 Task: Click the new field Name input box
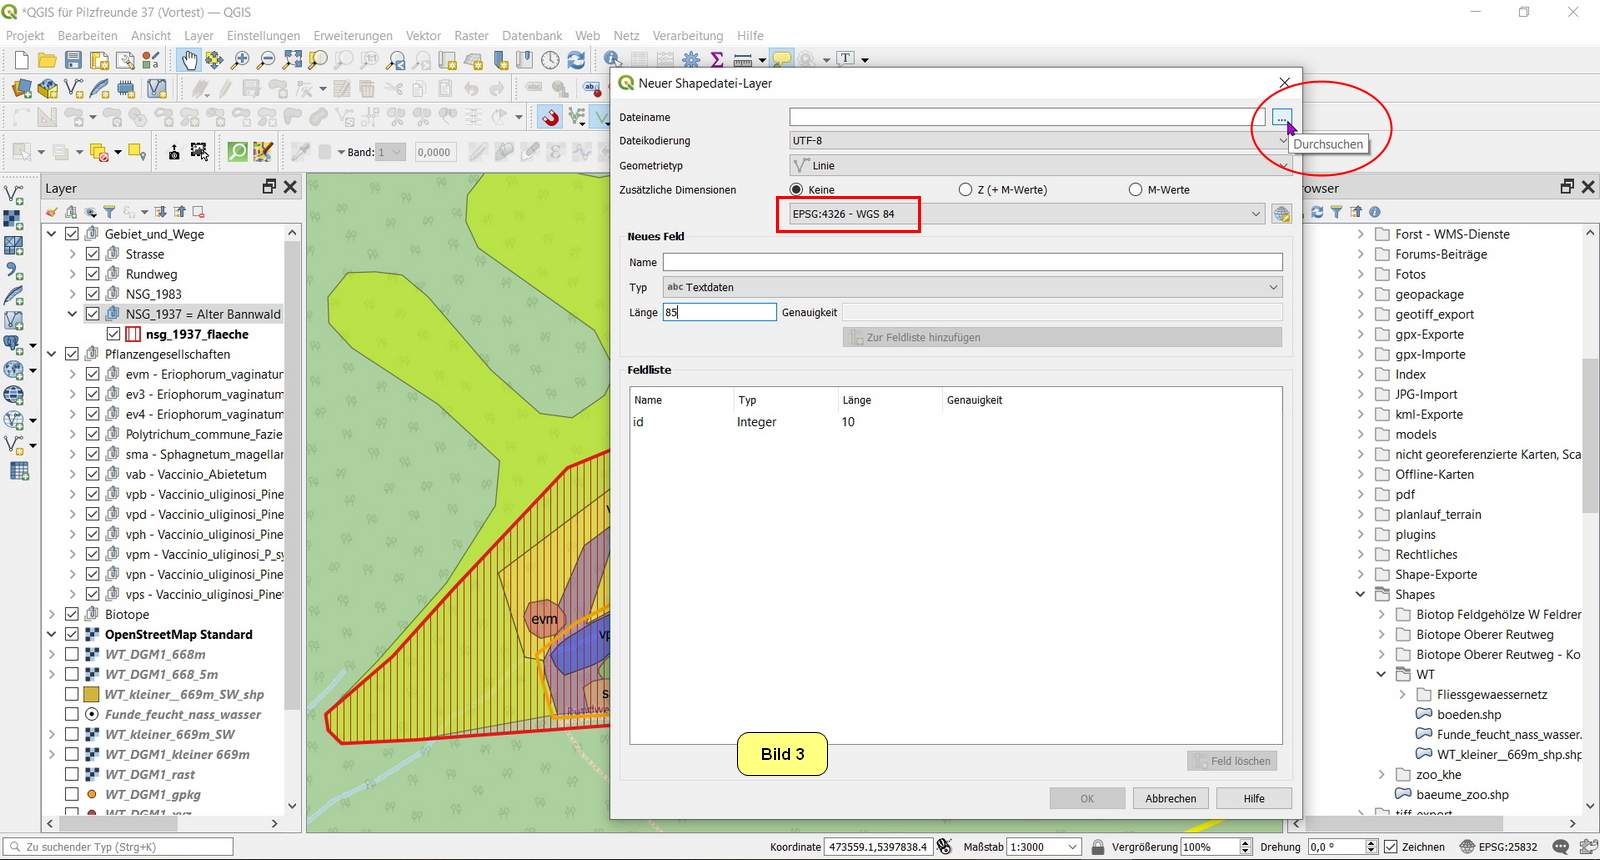[x=972, y=262]
